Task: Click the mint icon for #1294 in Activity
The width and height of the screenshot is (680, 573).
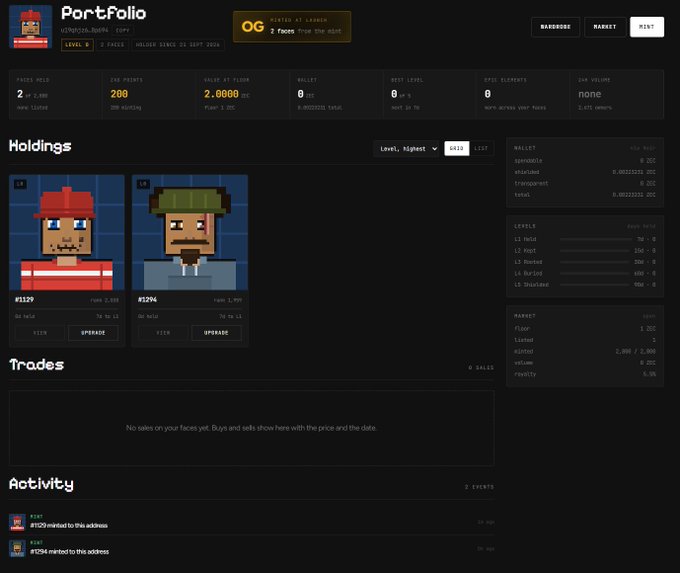Action: coord(17,548)
